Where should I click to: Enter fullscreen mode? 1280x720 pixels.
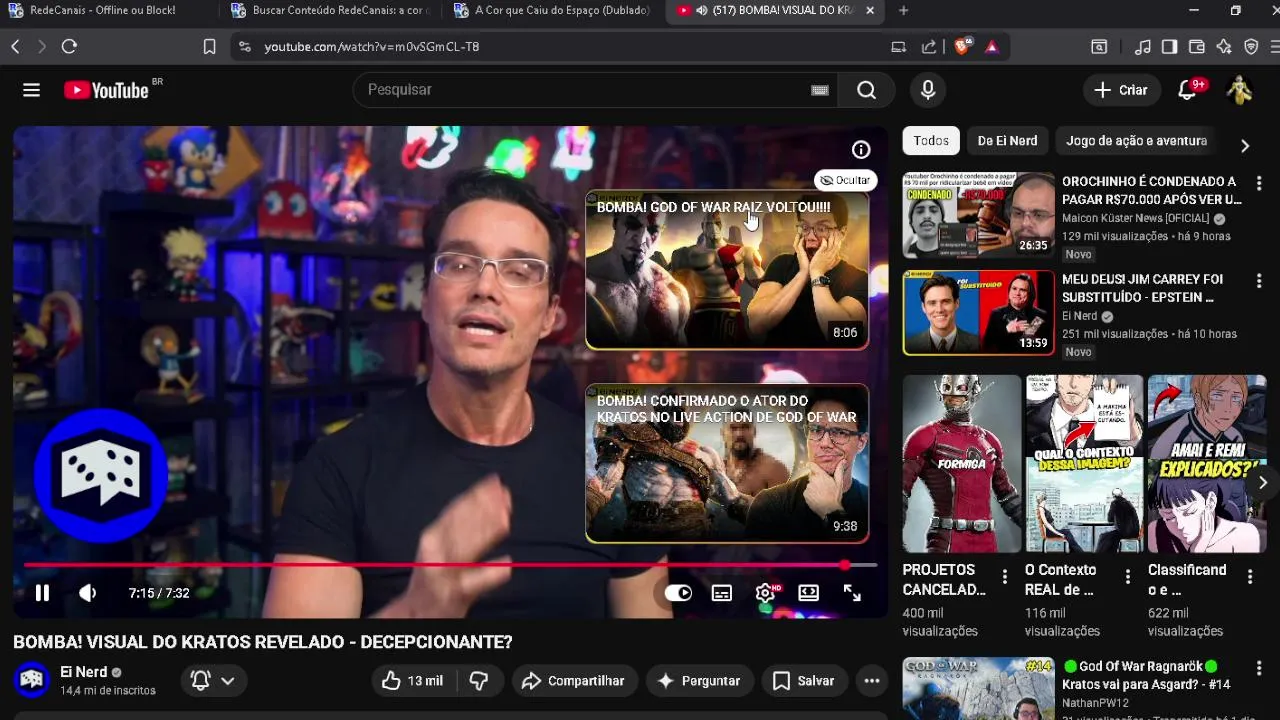(852, 593)
